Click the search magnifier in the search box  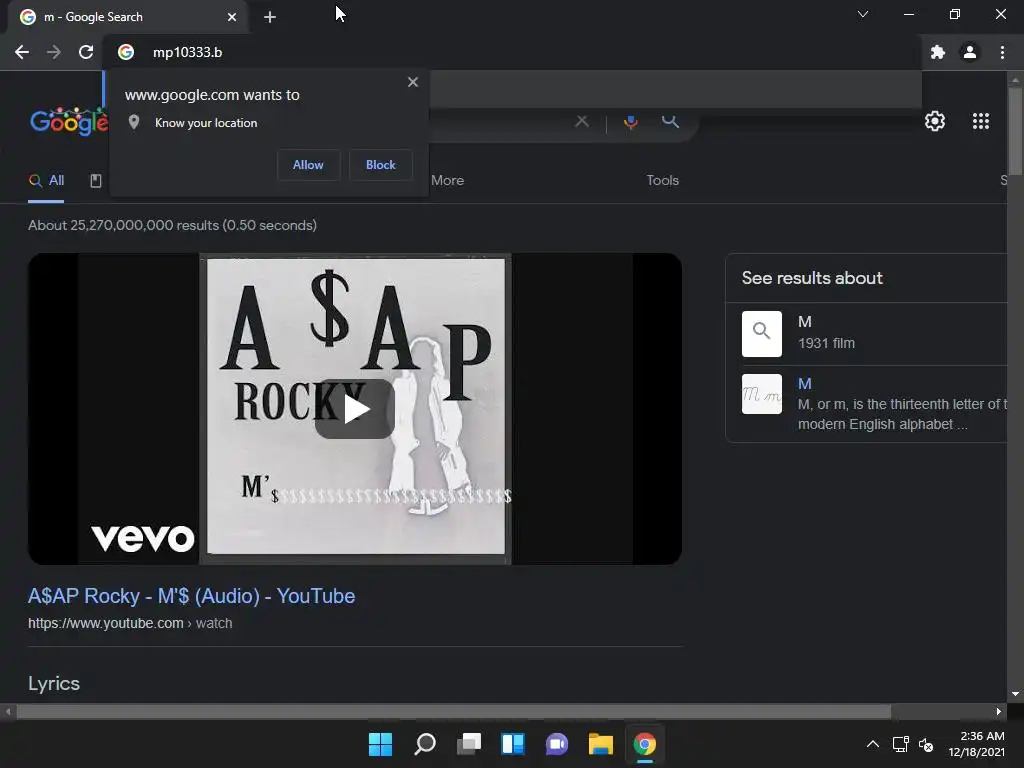click(x=671, y=121)
